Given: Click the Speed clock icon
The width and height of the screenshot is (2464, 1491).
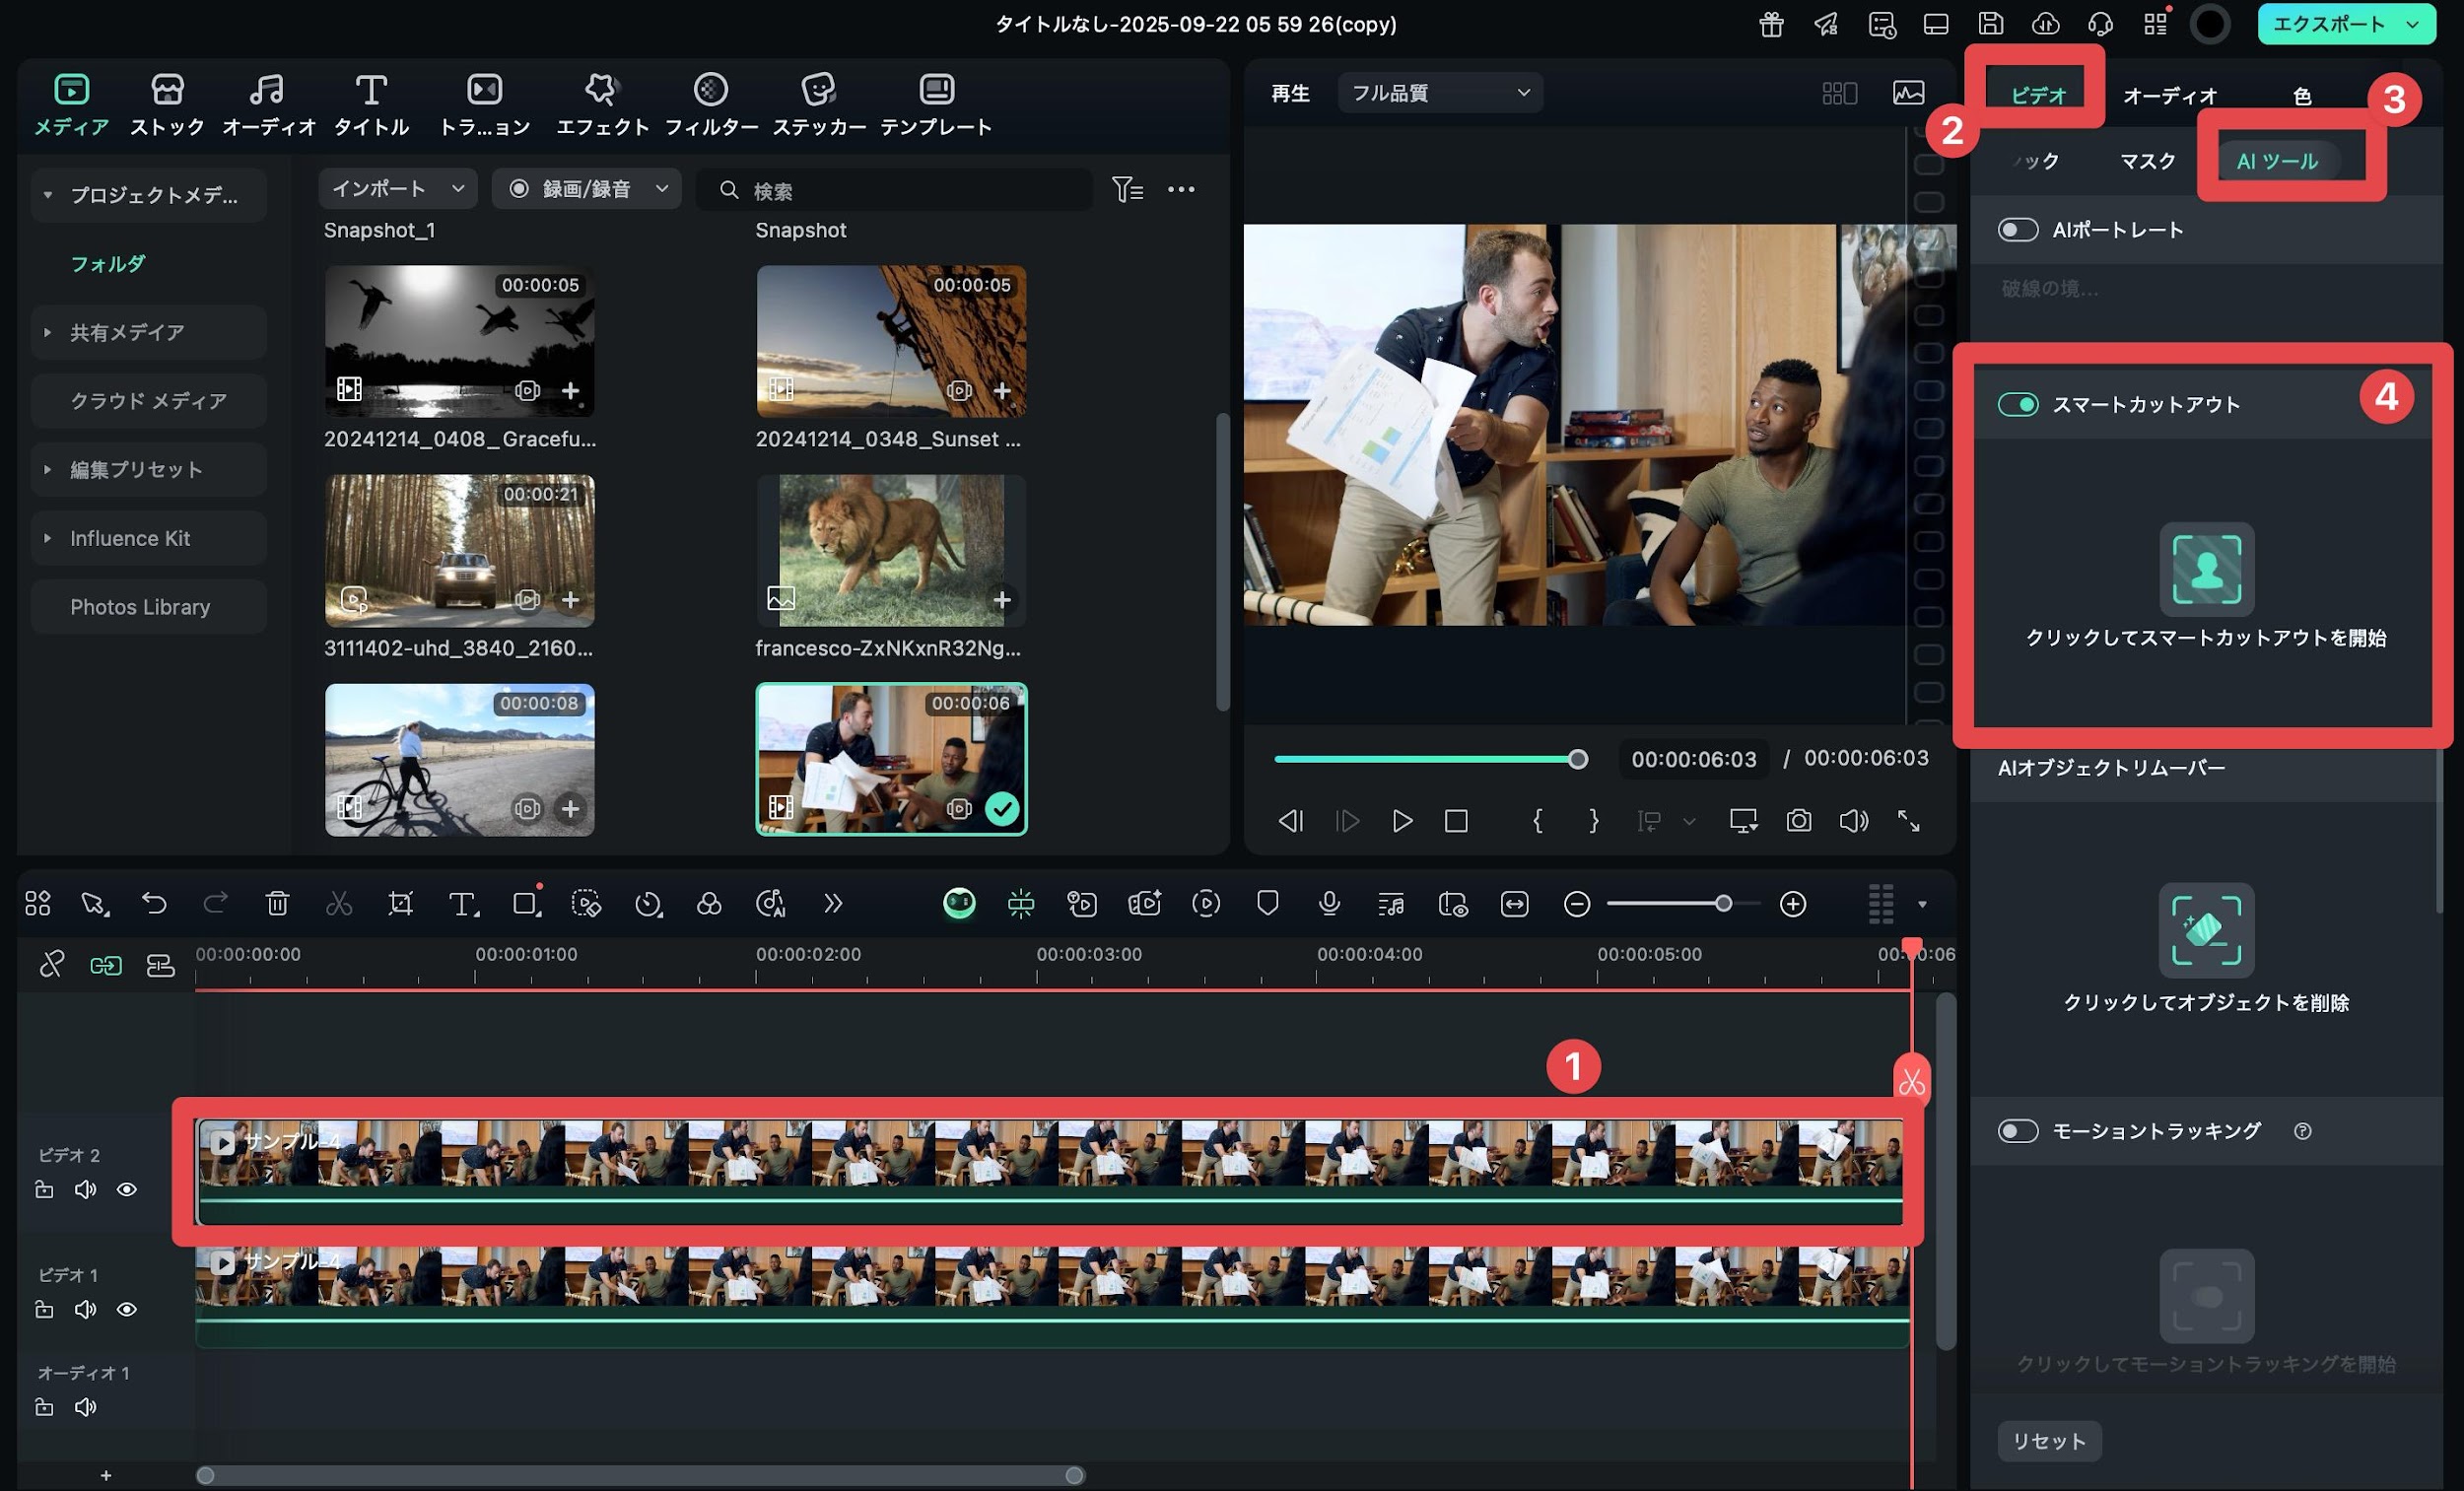Looking at the screenshot, I should (648, 904).
